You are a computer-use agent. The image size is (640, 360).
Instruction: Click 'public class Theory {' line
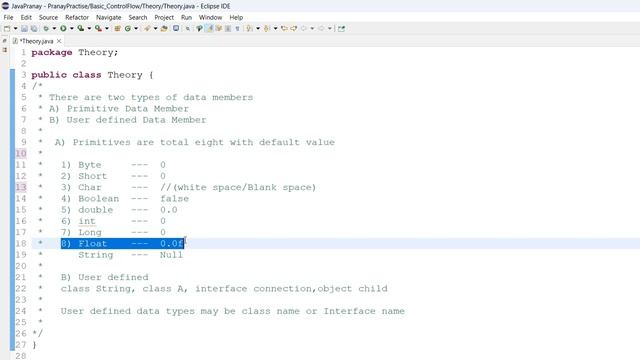point(92,75)
